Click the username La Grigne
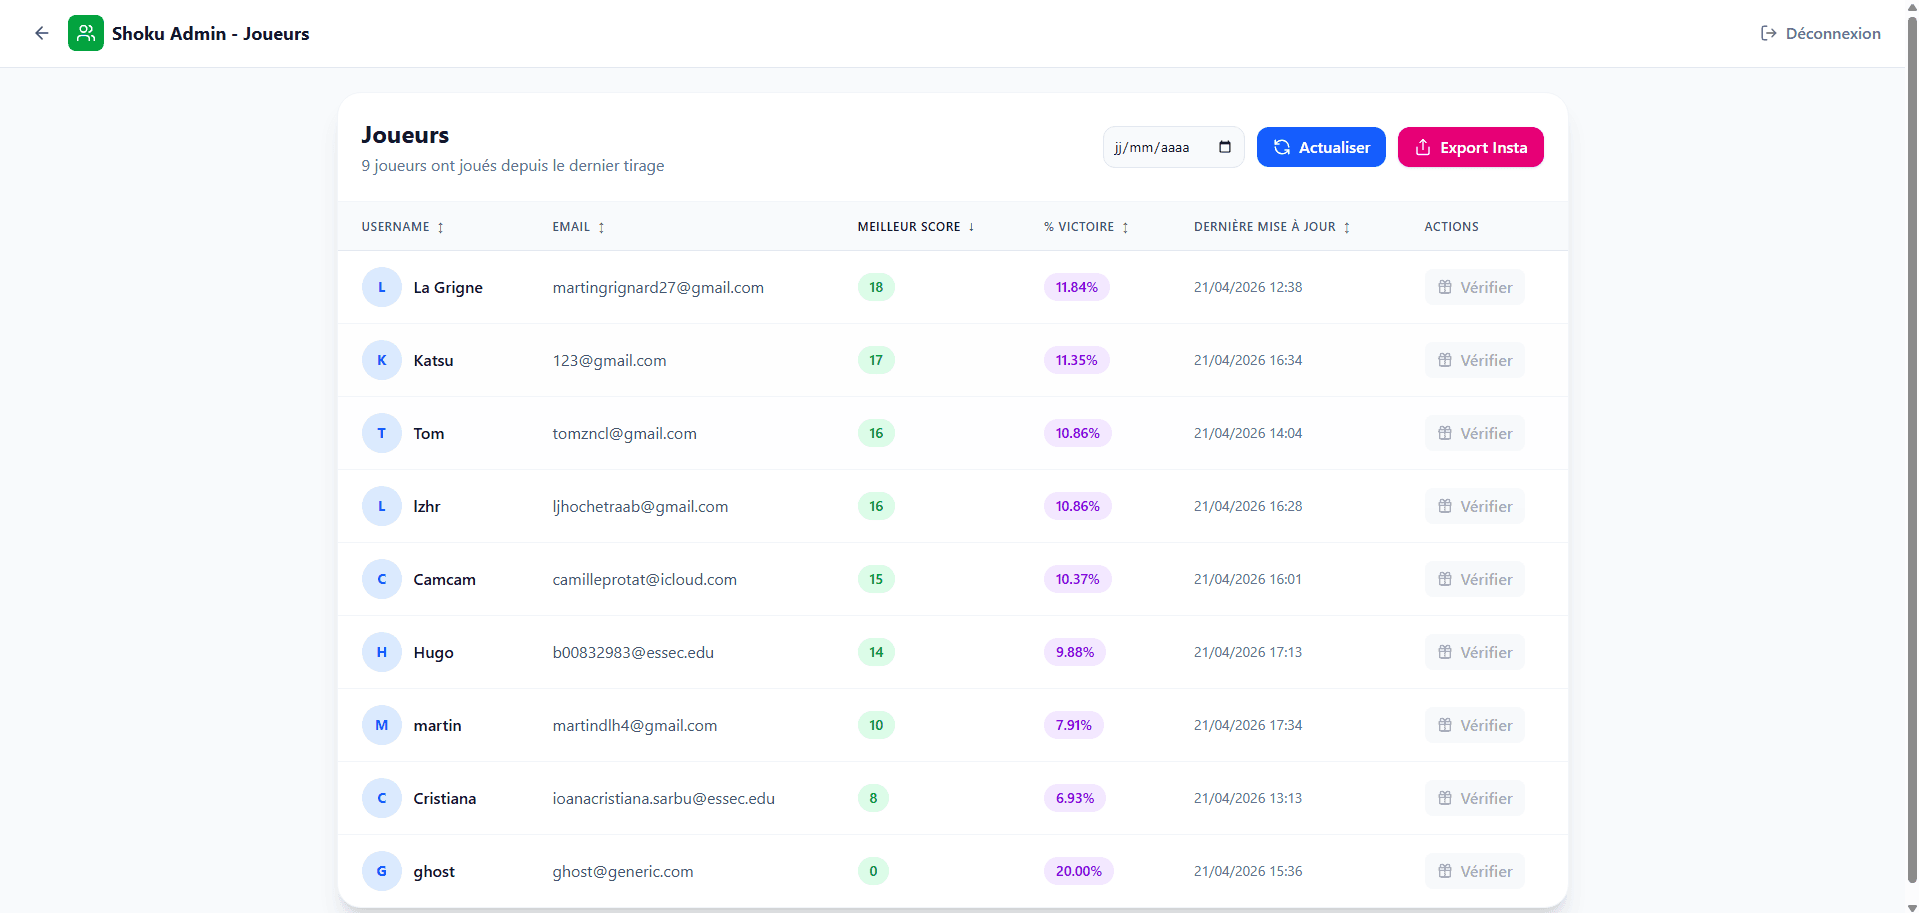The image size is (1919, 913). click(x=448, y=287)
